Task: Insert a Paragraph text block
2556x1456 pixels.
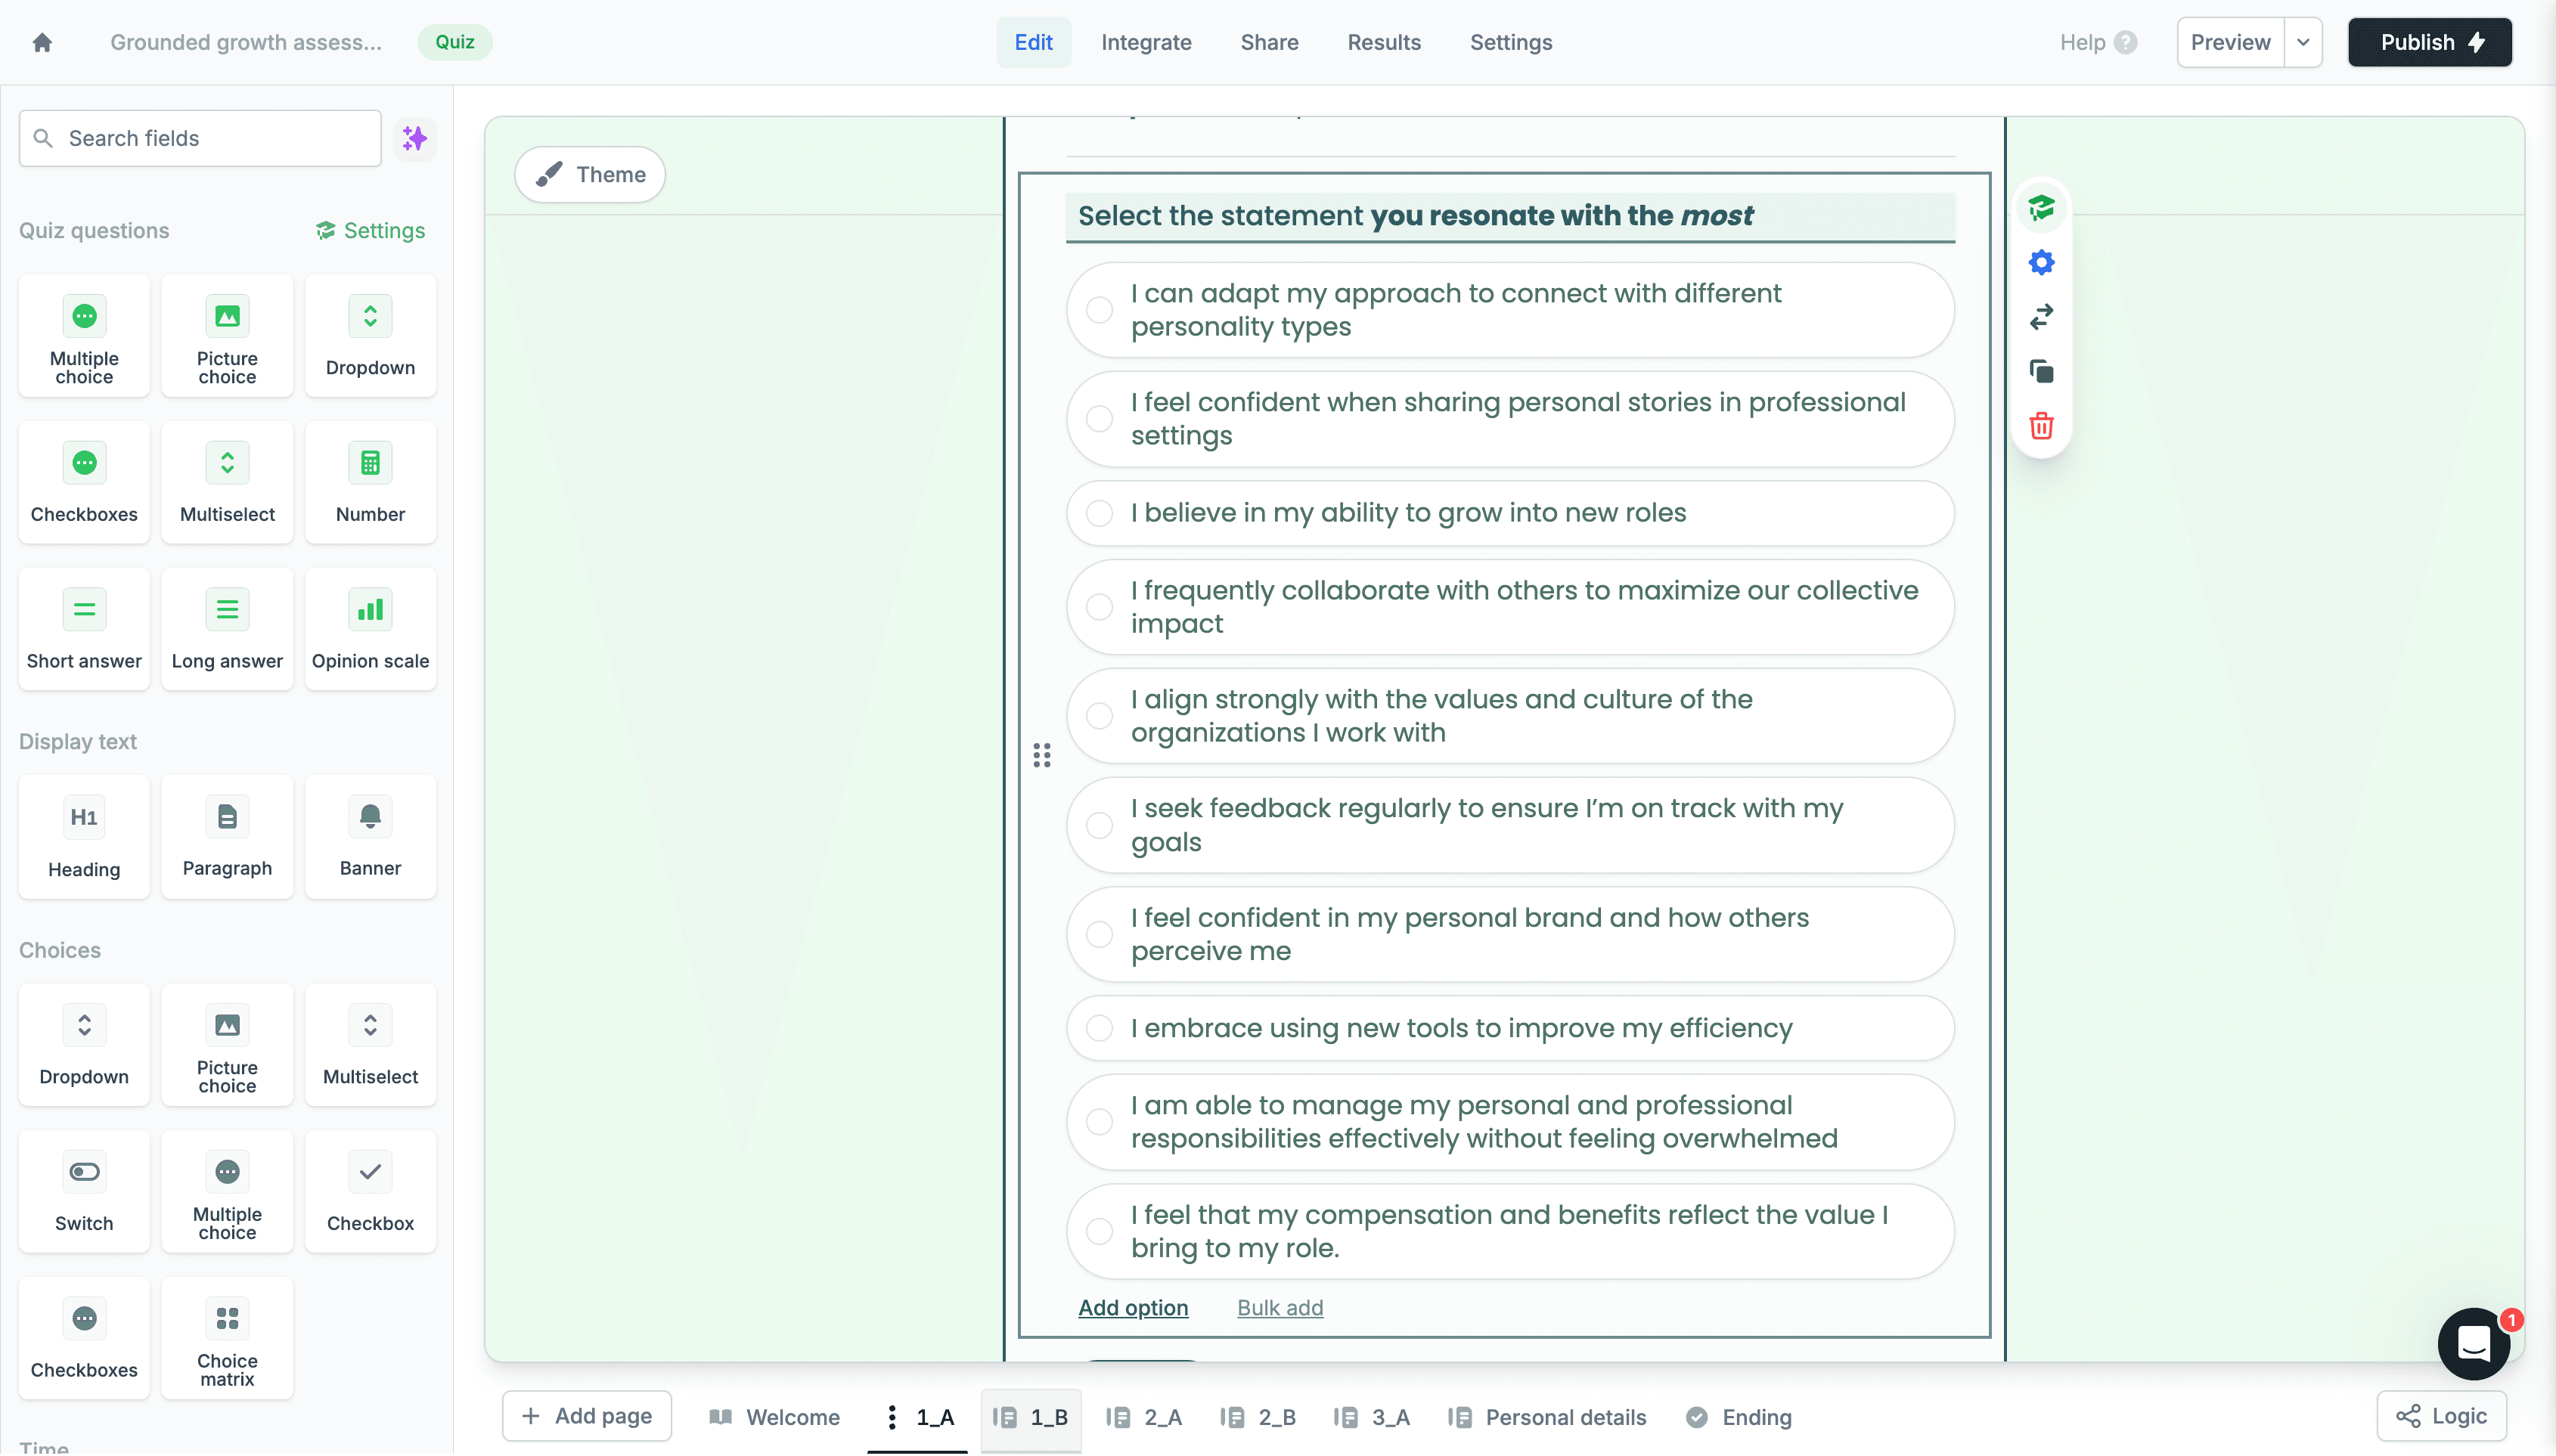Action: (x=227, y=838)
